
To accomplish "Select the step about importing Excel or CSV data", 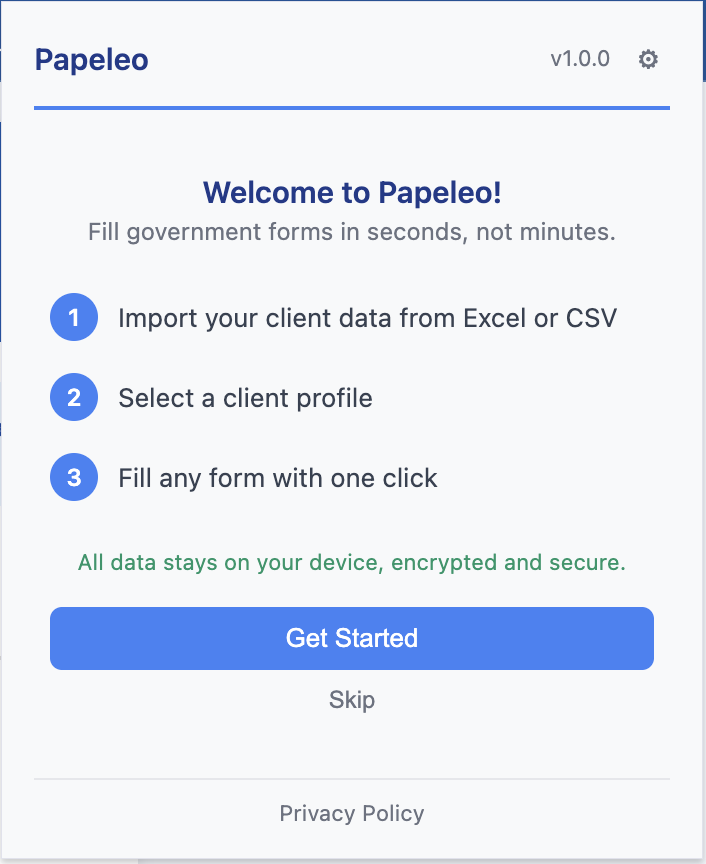I will pos(367,317).
